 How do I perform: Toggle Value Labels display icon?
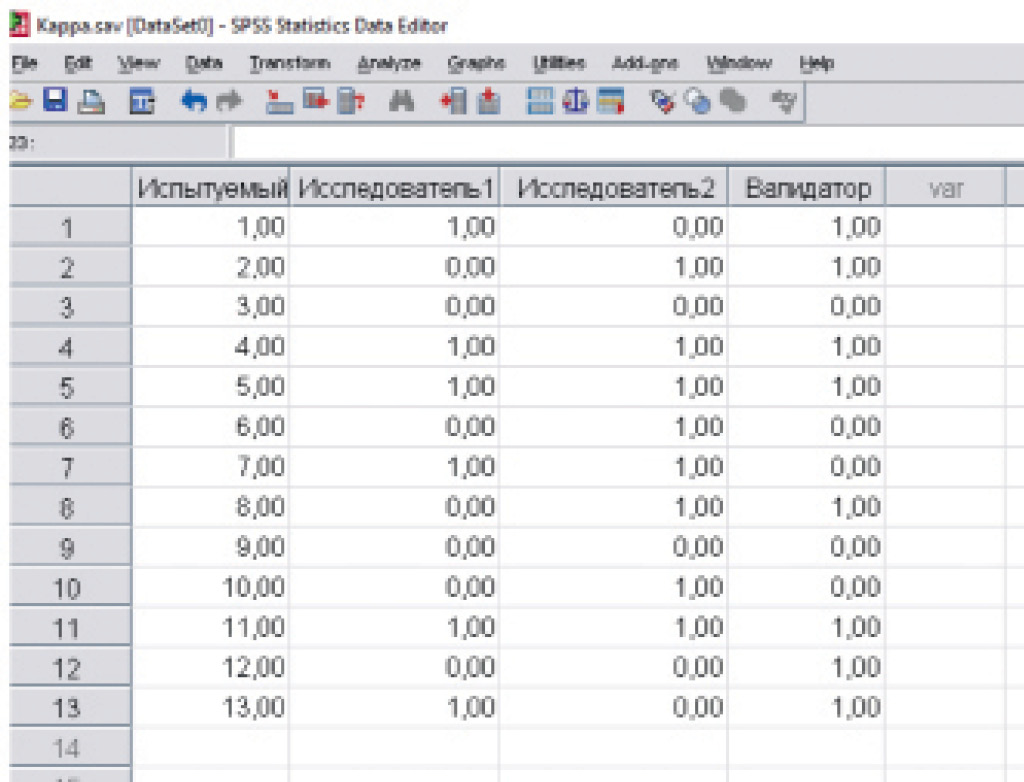click(661, 100)
